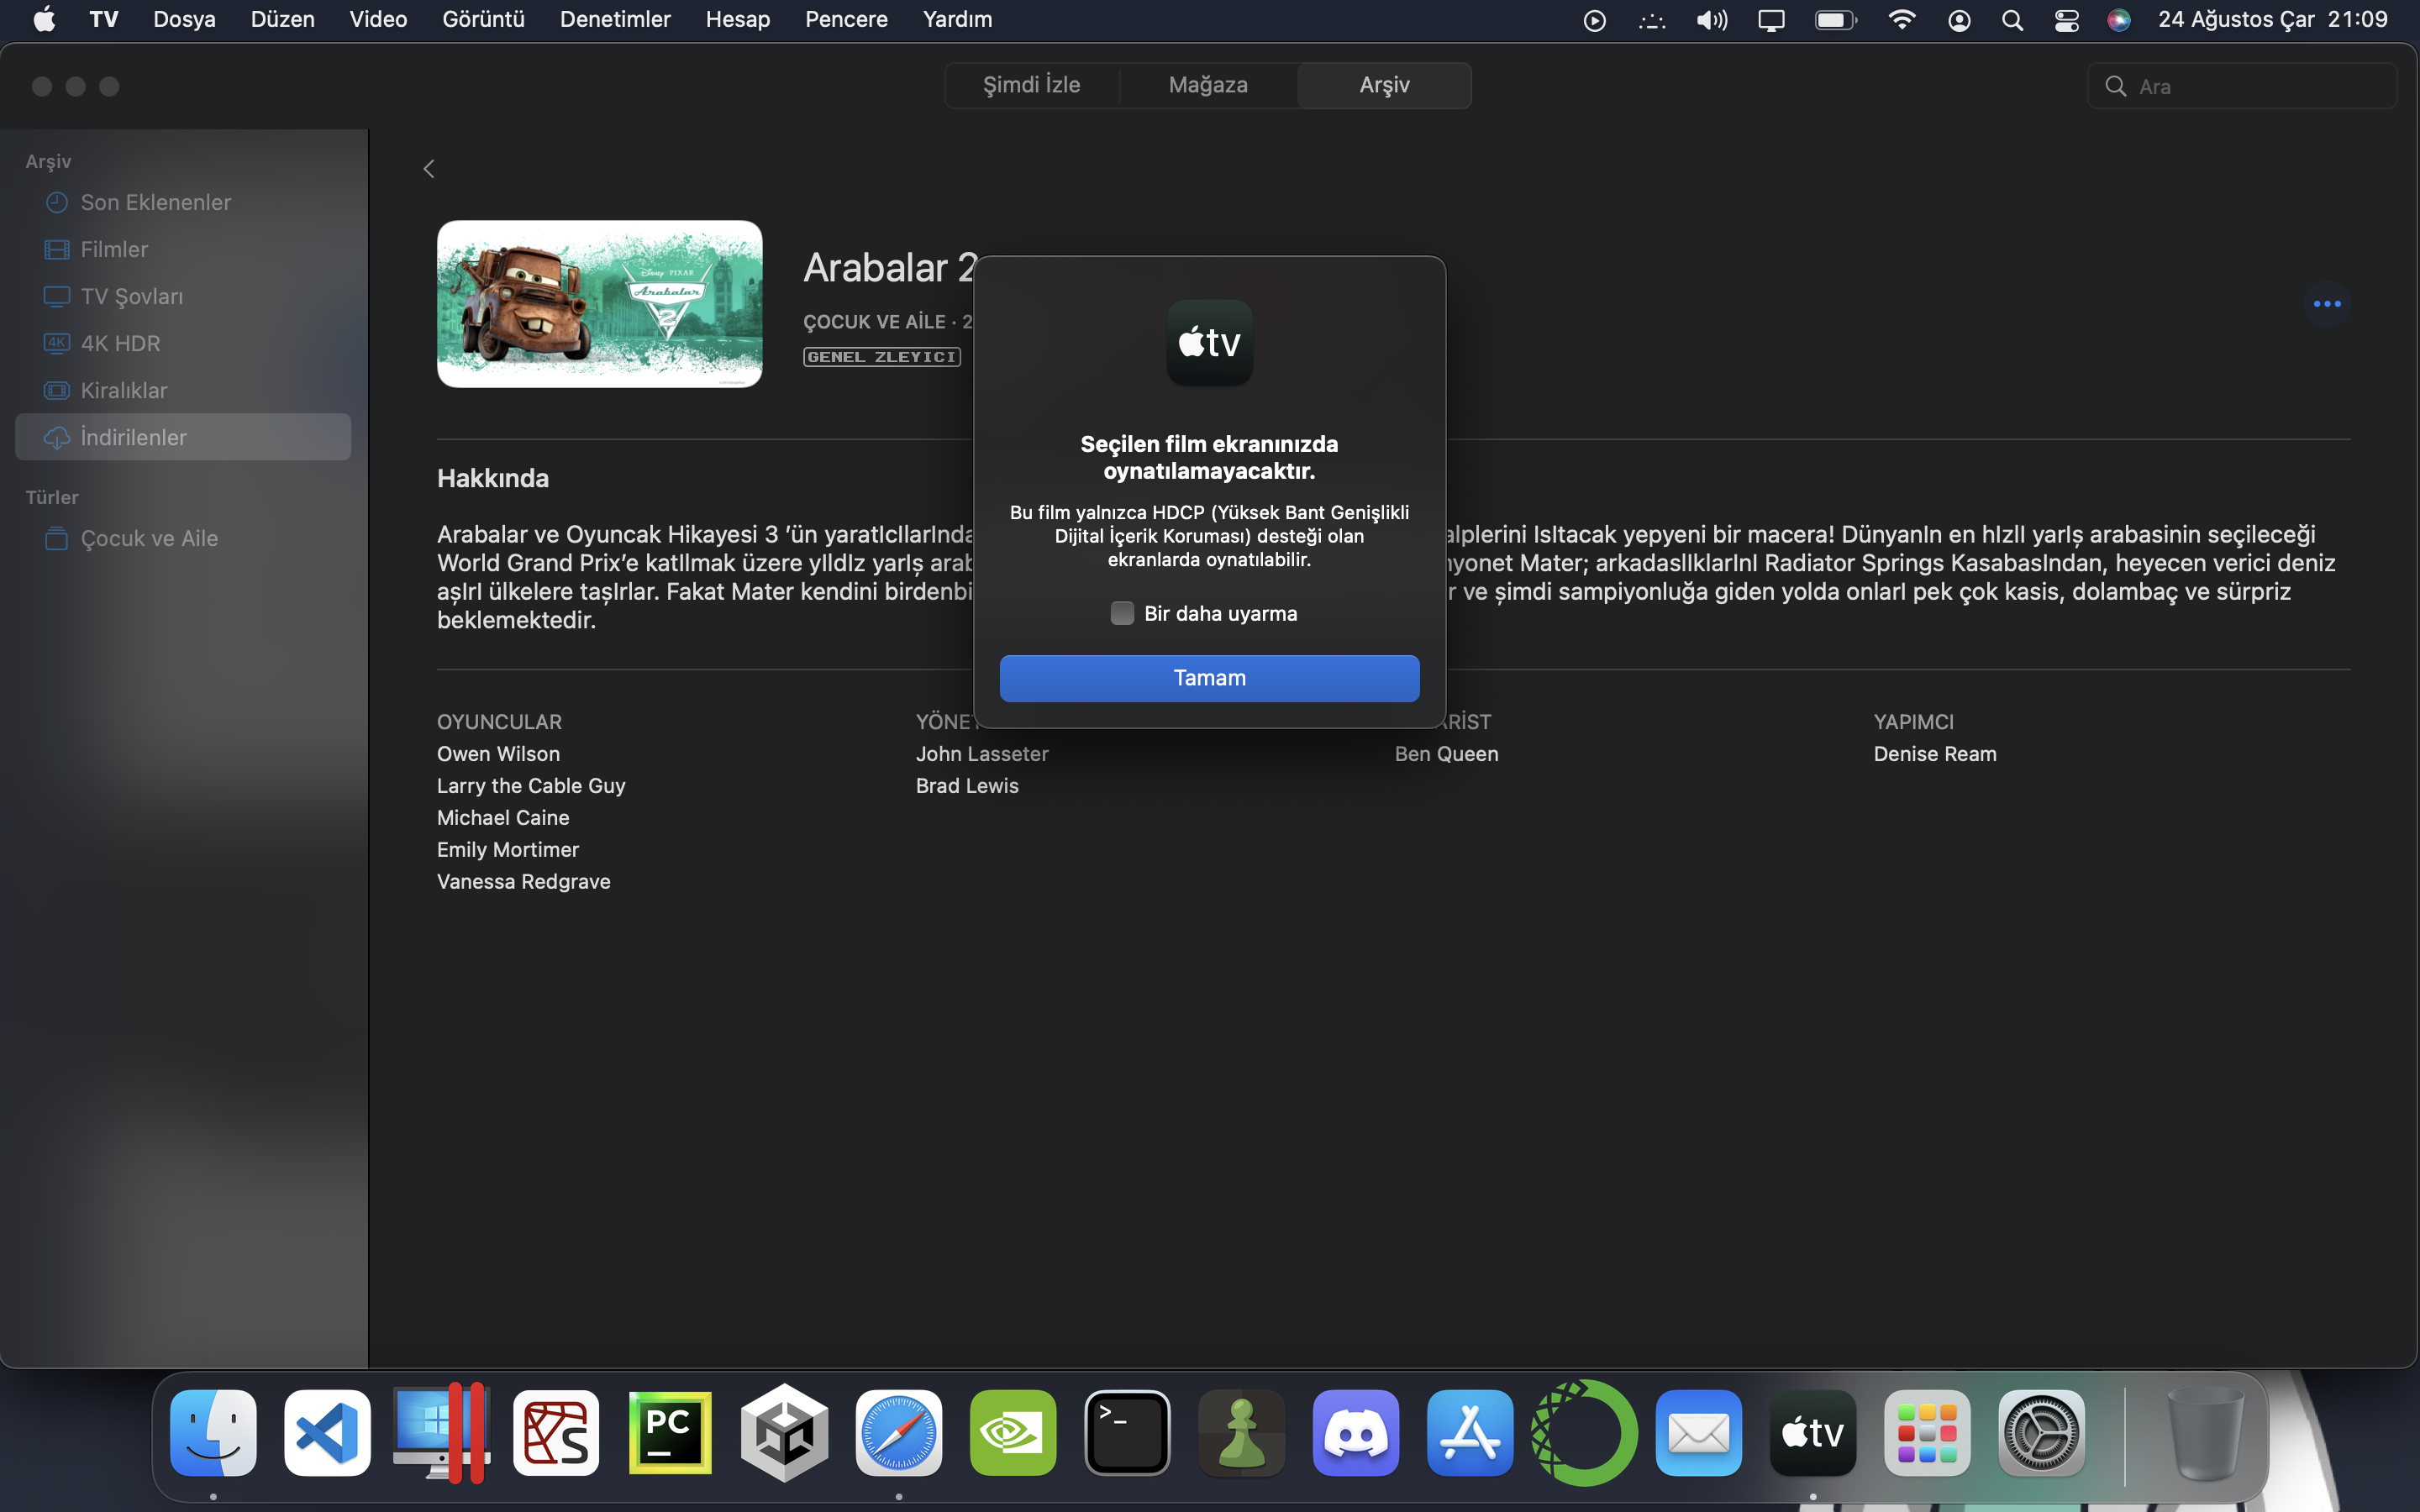Launch Siri from the menu bar

pyautogui.click(x=2118, y=20)
